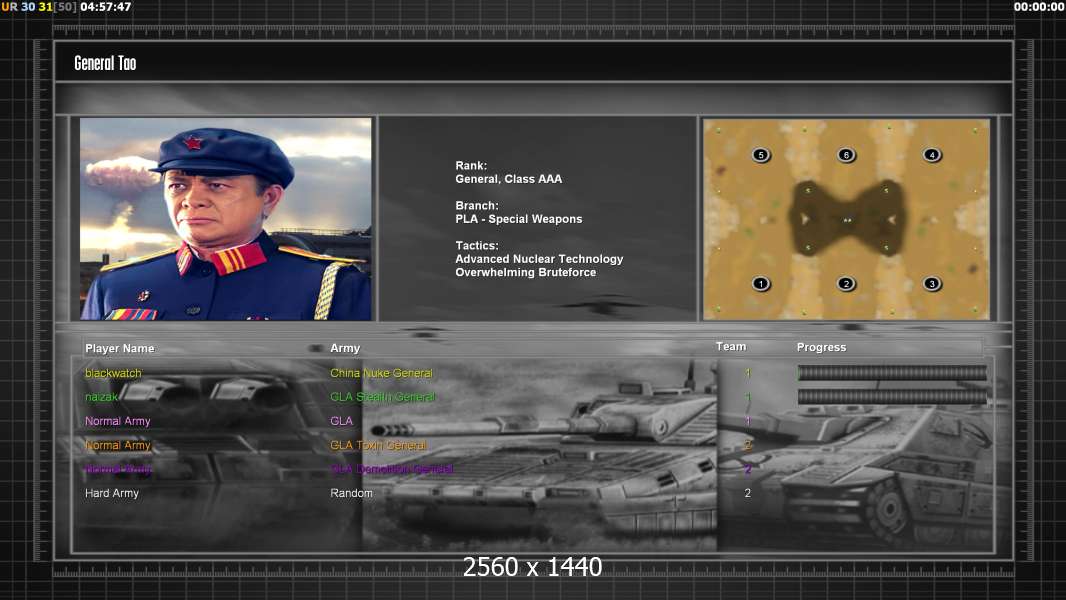Click the Team column header
This screenshot has height=600, width=1066.
pos(731,346)
